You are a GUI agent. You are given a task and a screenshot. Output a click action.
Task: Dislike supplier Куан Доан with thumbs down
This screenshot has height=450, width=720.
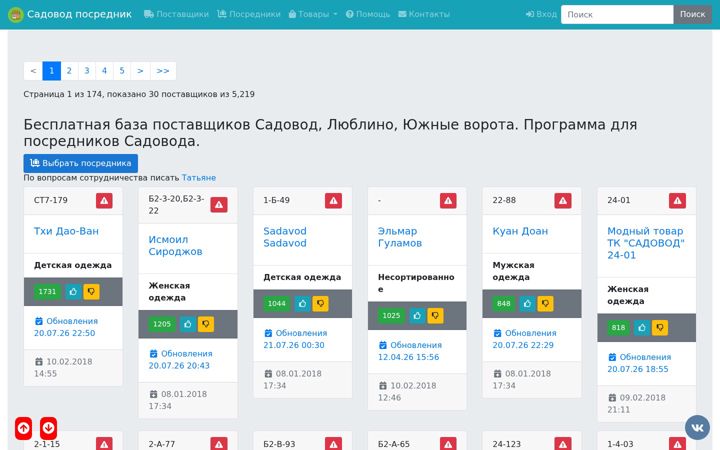[x=546, y=304]
